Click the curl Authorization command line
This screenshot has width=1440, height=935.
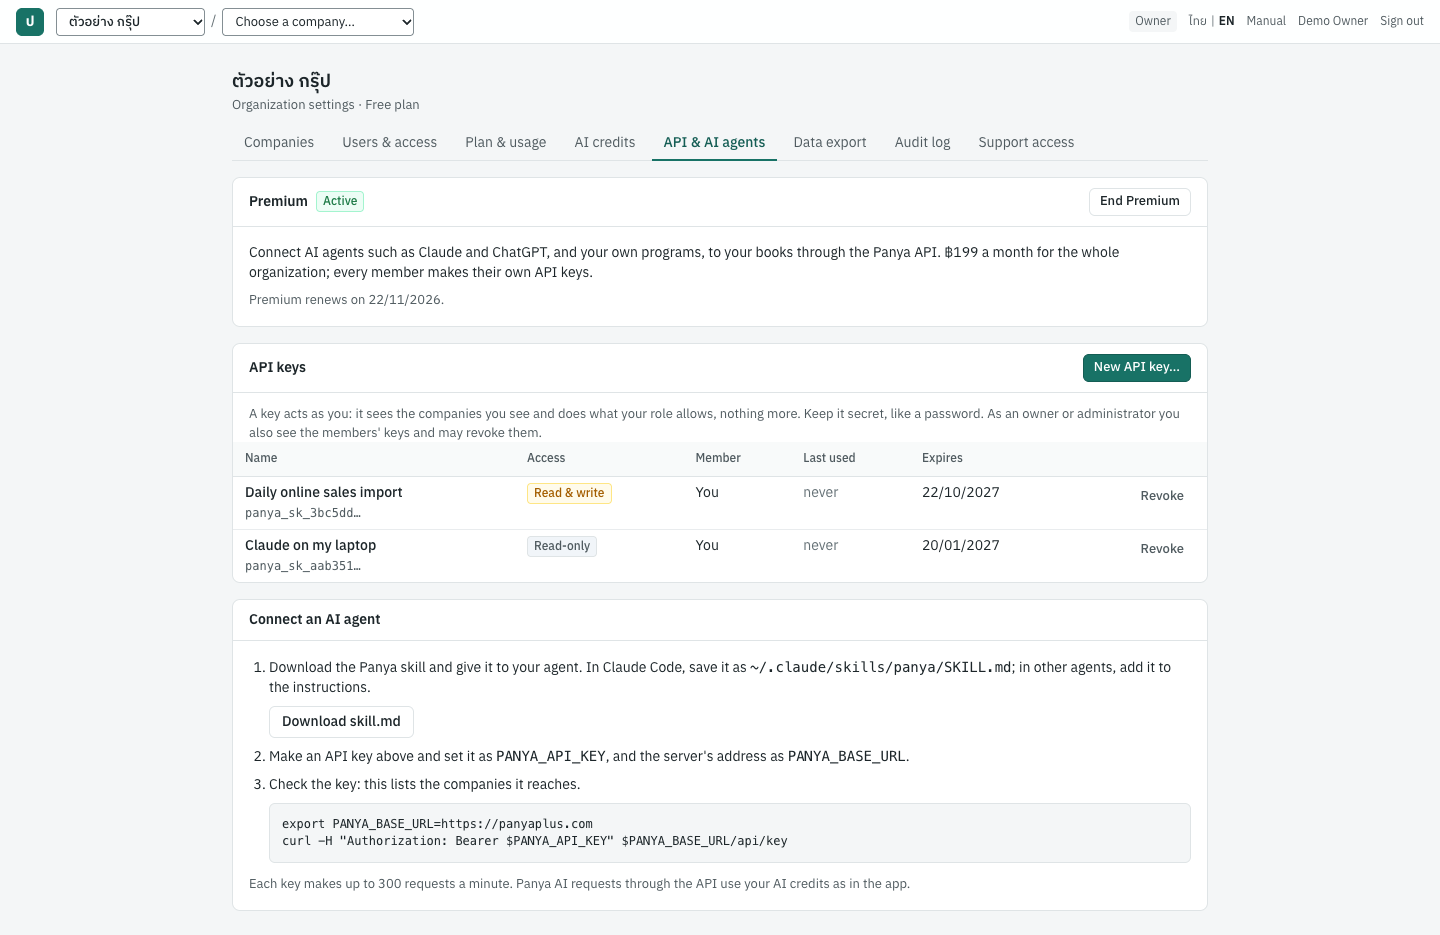pyautogui.click(x=534, y=841)
